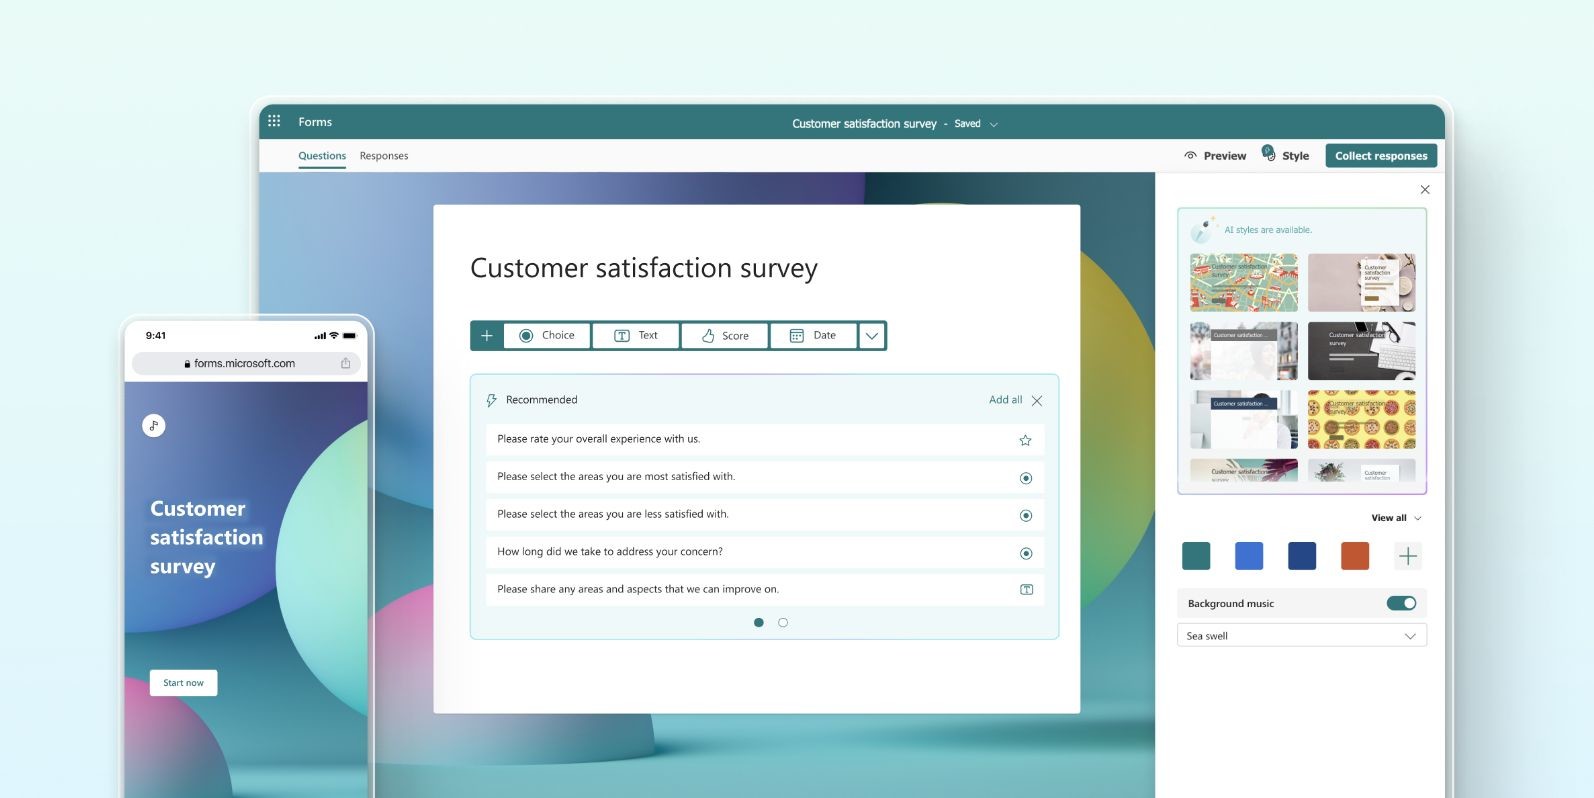The image size is (1594, 798).
Task: Add a Date question
Action: (813, 336)
